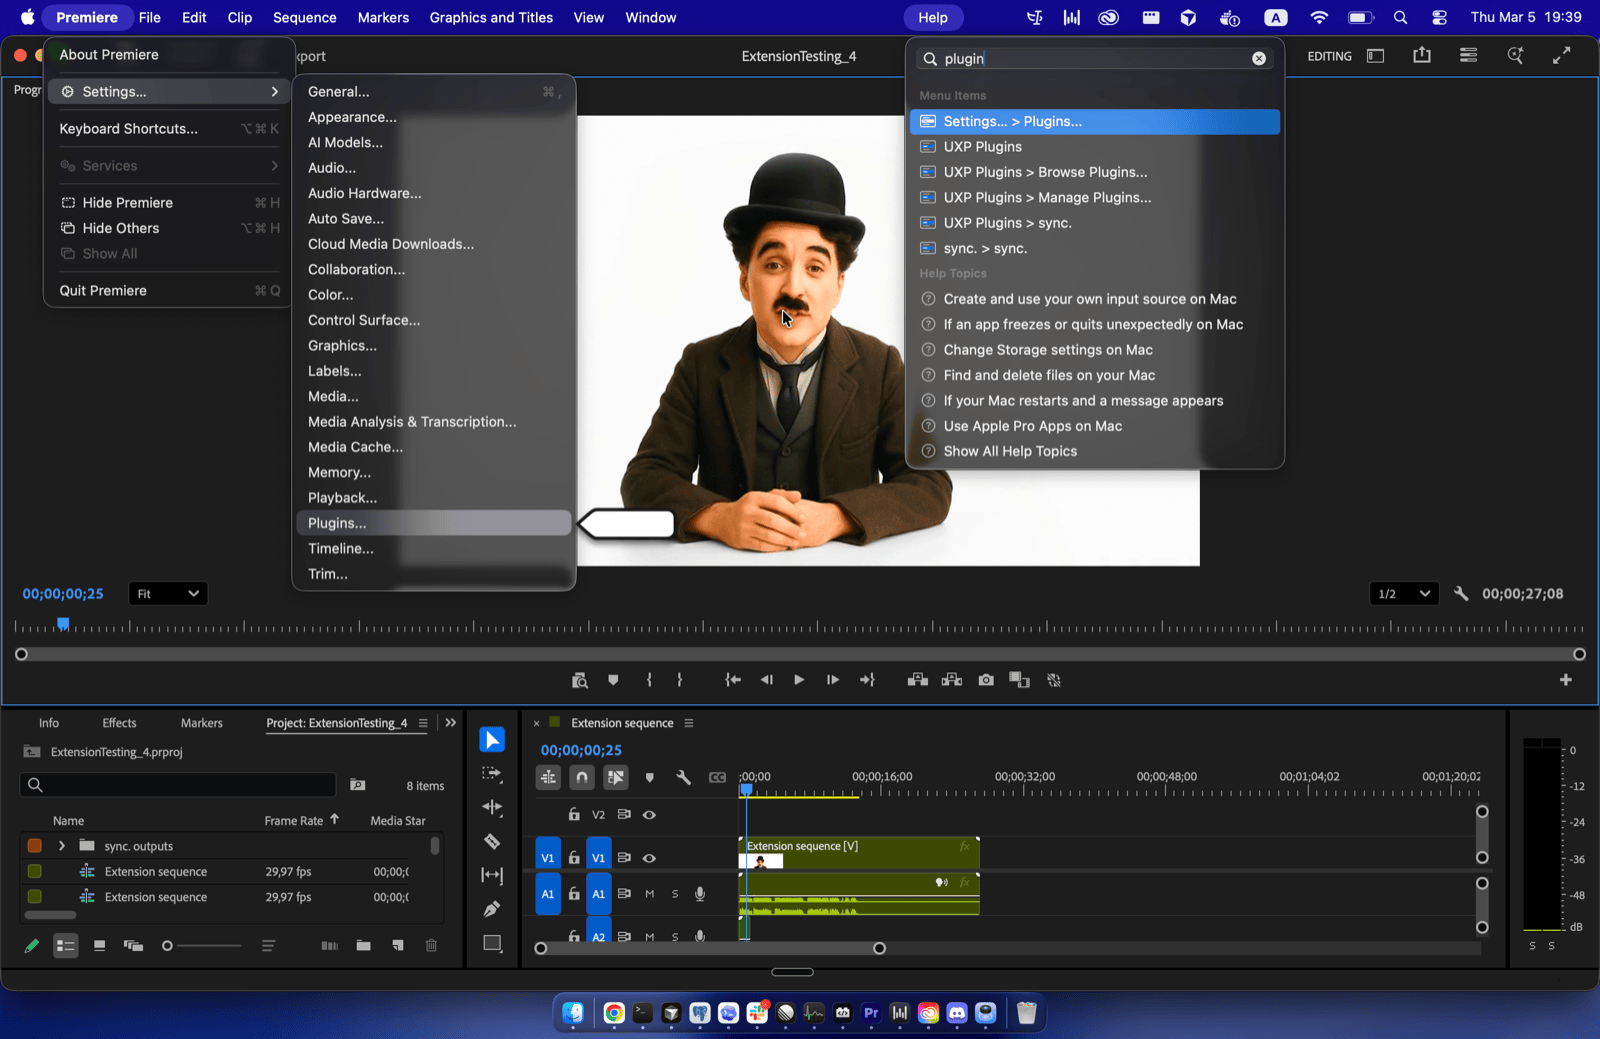1600x1039 pixels.
Task: Click Show All Help Topics
Action: [x=1010, y=451]
